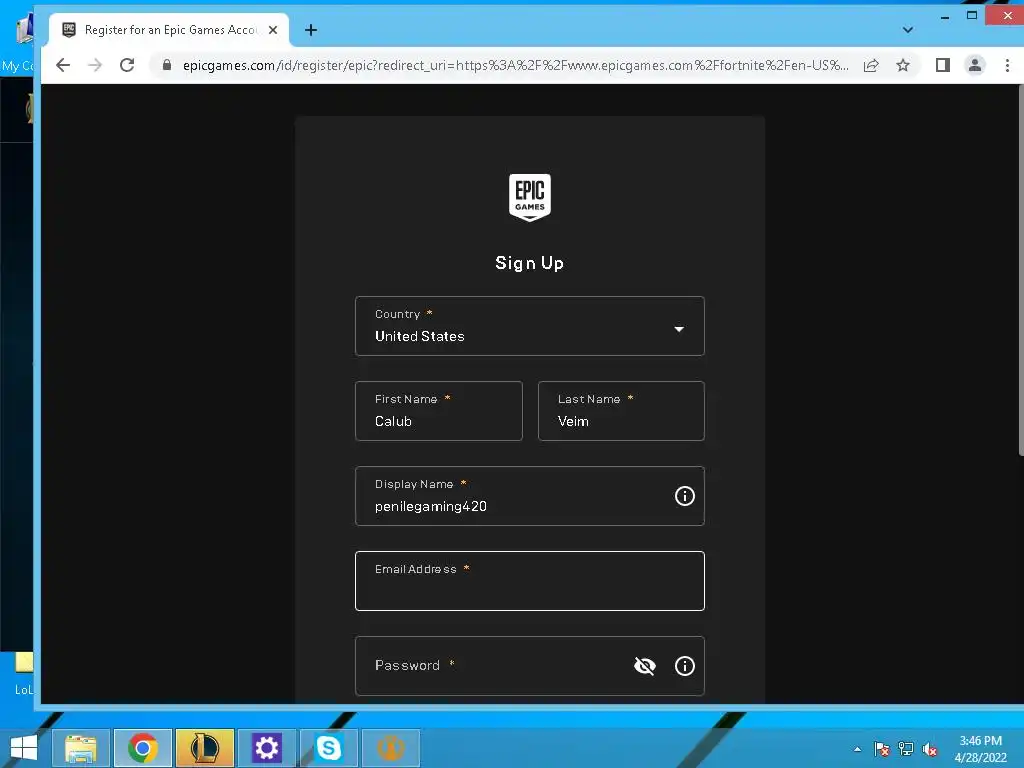Viewport: 1024px width, 768px height.
Task: Go forward in the Chrome browser
Action: click(x=95, y=65)
